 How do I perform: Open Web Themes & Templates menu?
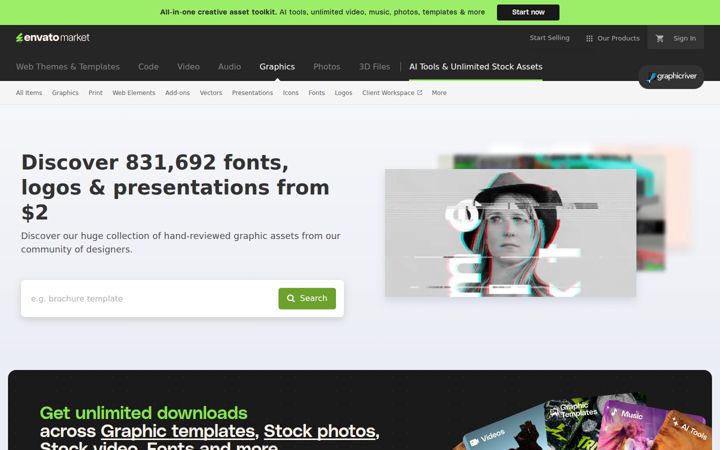[x=68, y=67]
